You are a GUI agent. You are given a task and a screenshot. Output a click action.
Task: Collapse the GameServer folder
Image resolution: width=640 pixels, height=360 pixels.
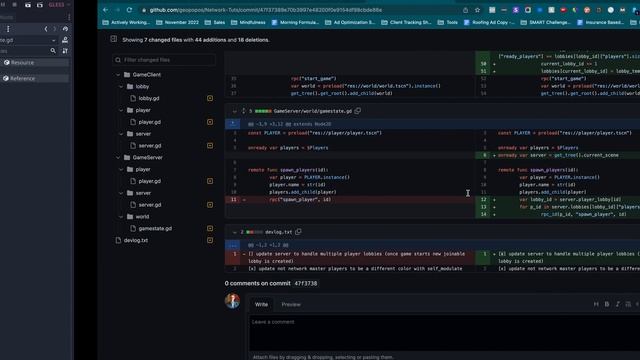coord(118,158)
